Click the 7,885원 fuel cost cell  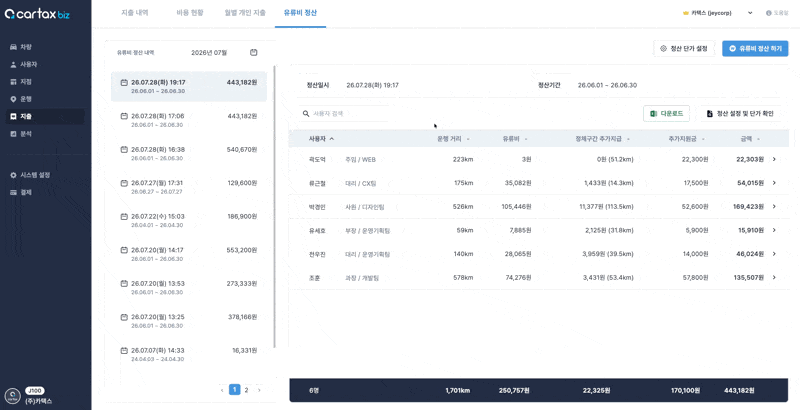pyautogui.click(x=520, y=230)
